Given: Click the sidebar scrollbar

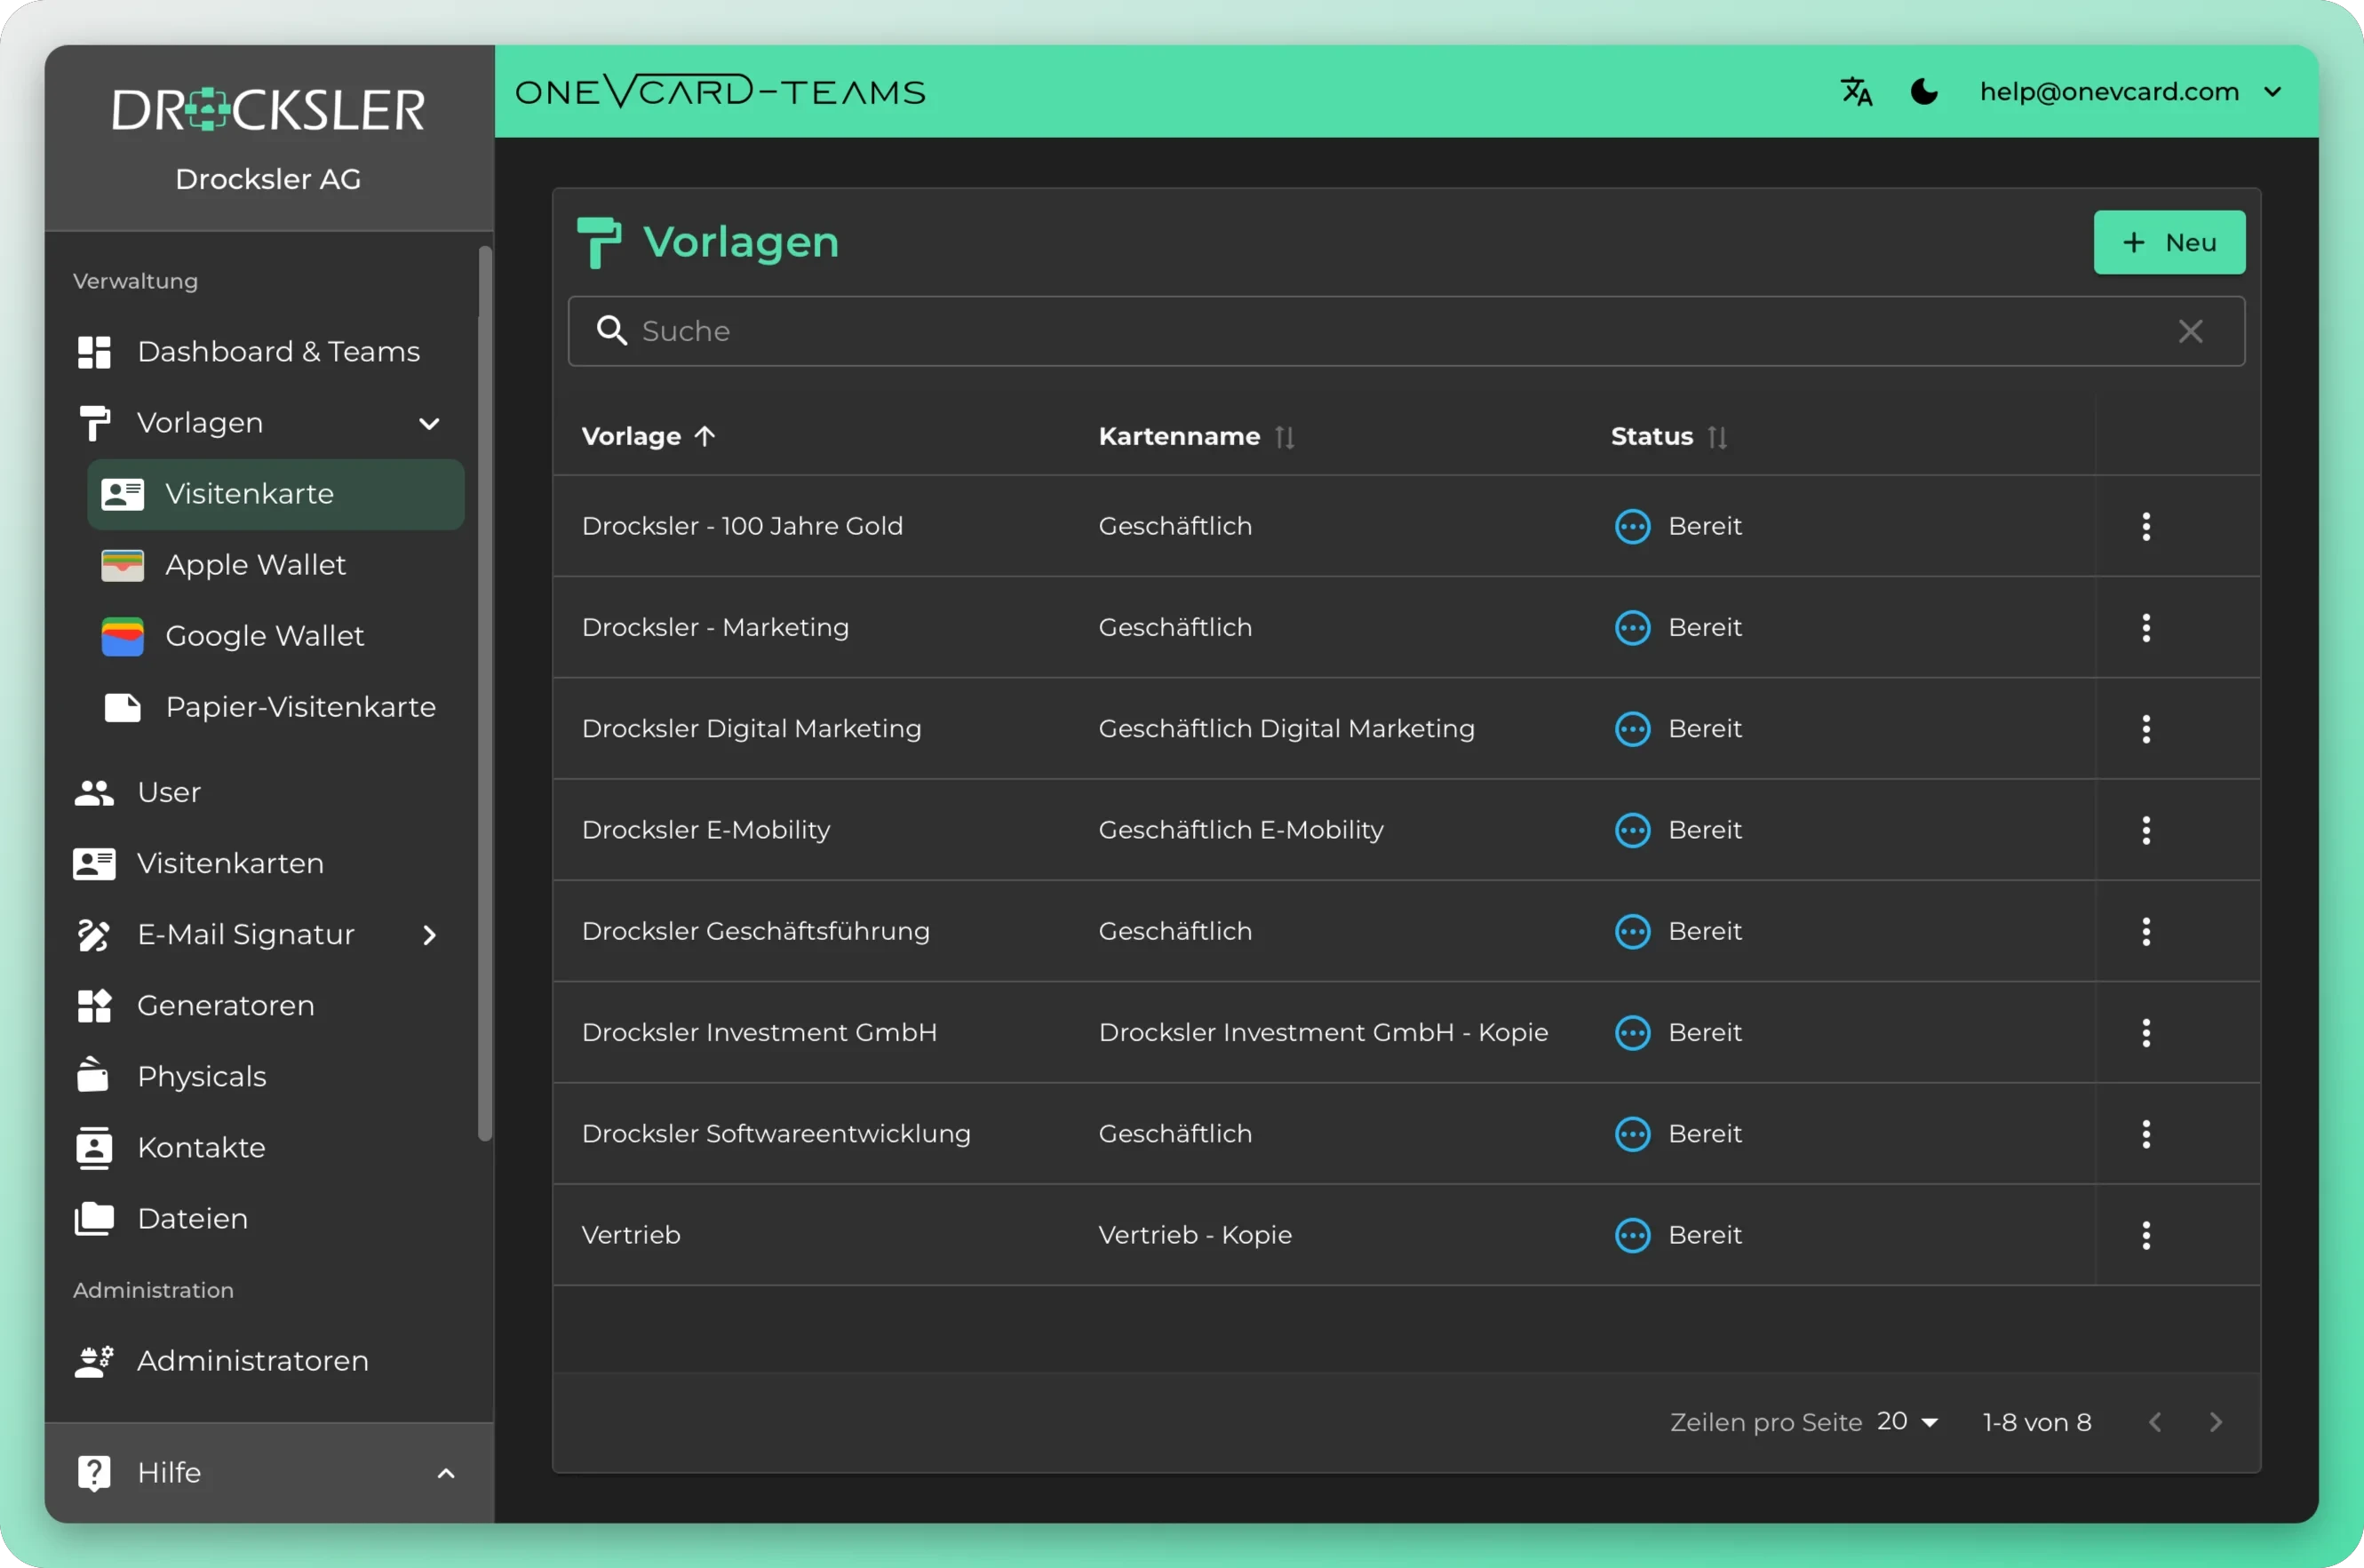Looking at the screenshot, I should [x=486, y=692].
